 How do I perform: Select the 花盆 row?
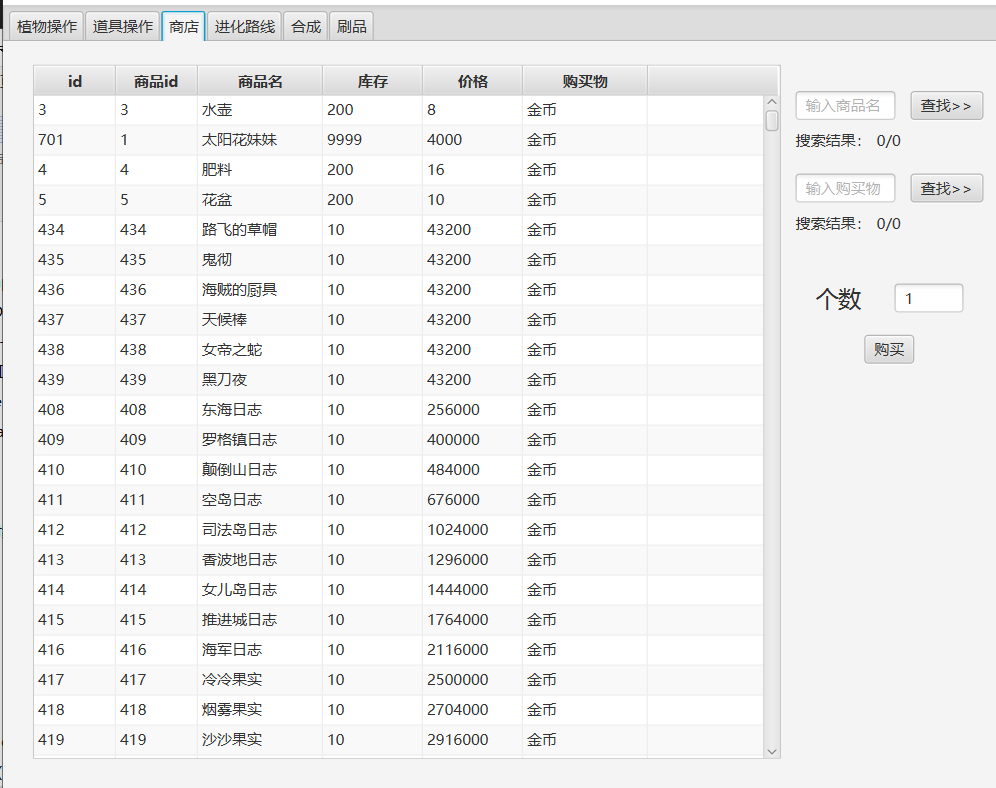[x=398, y=199]
